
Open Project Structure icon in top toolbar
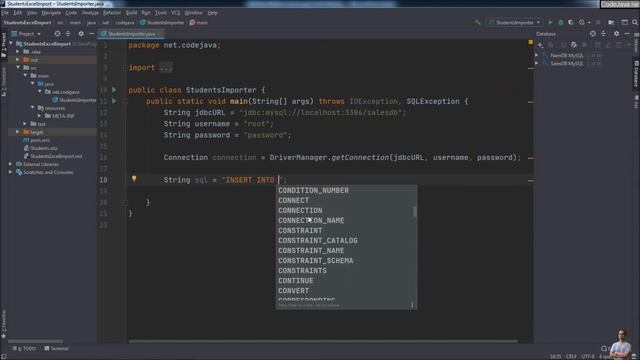[x=611, y=22]
